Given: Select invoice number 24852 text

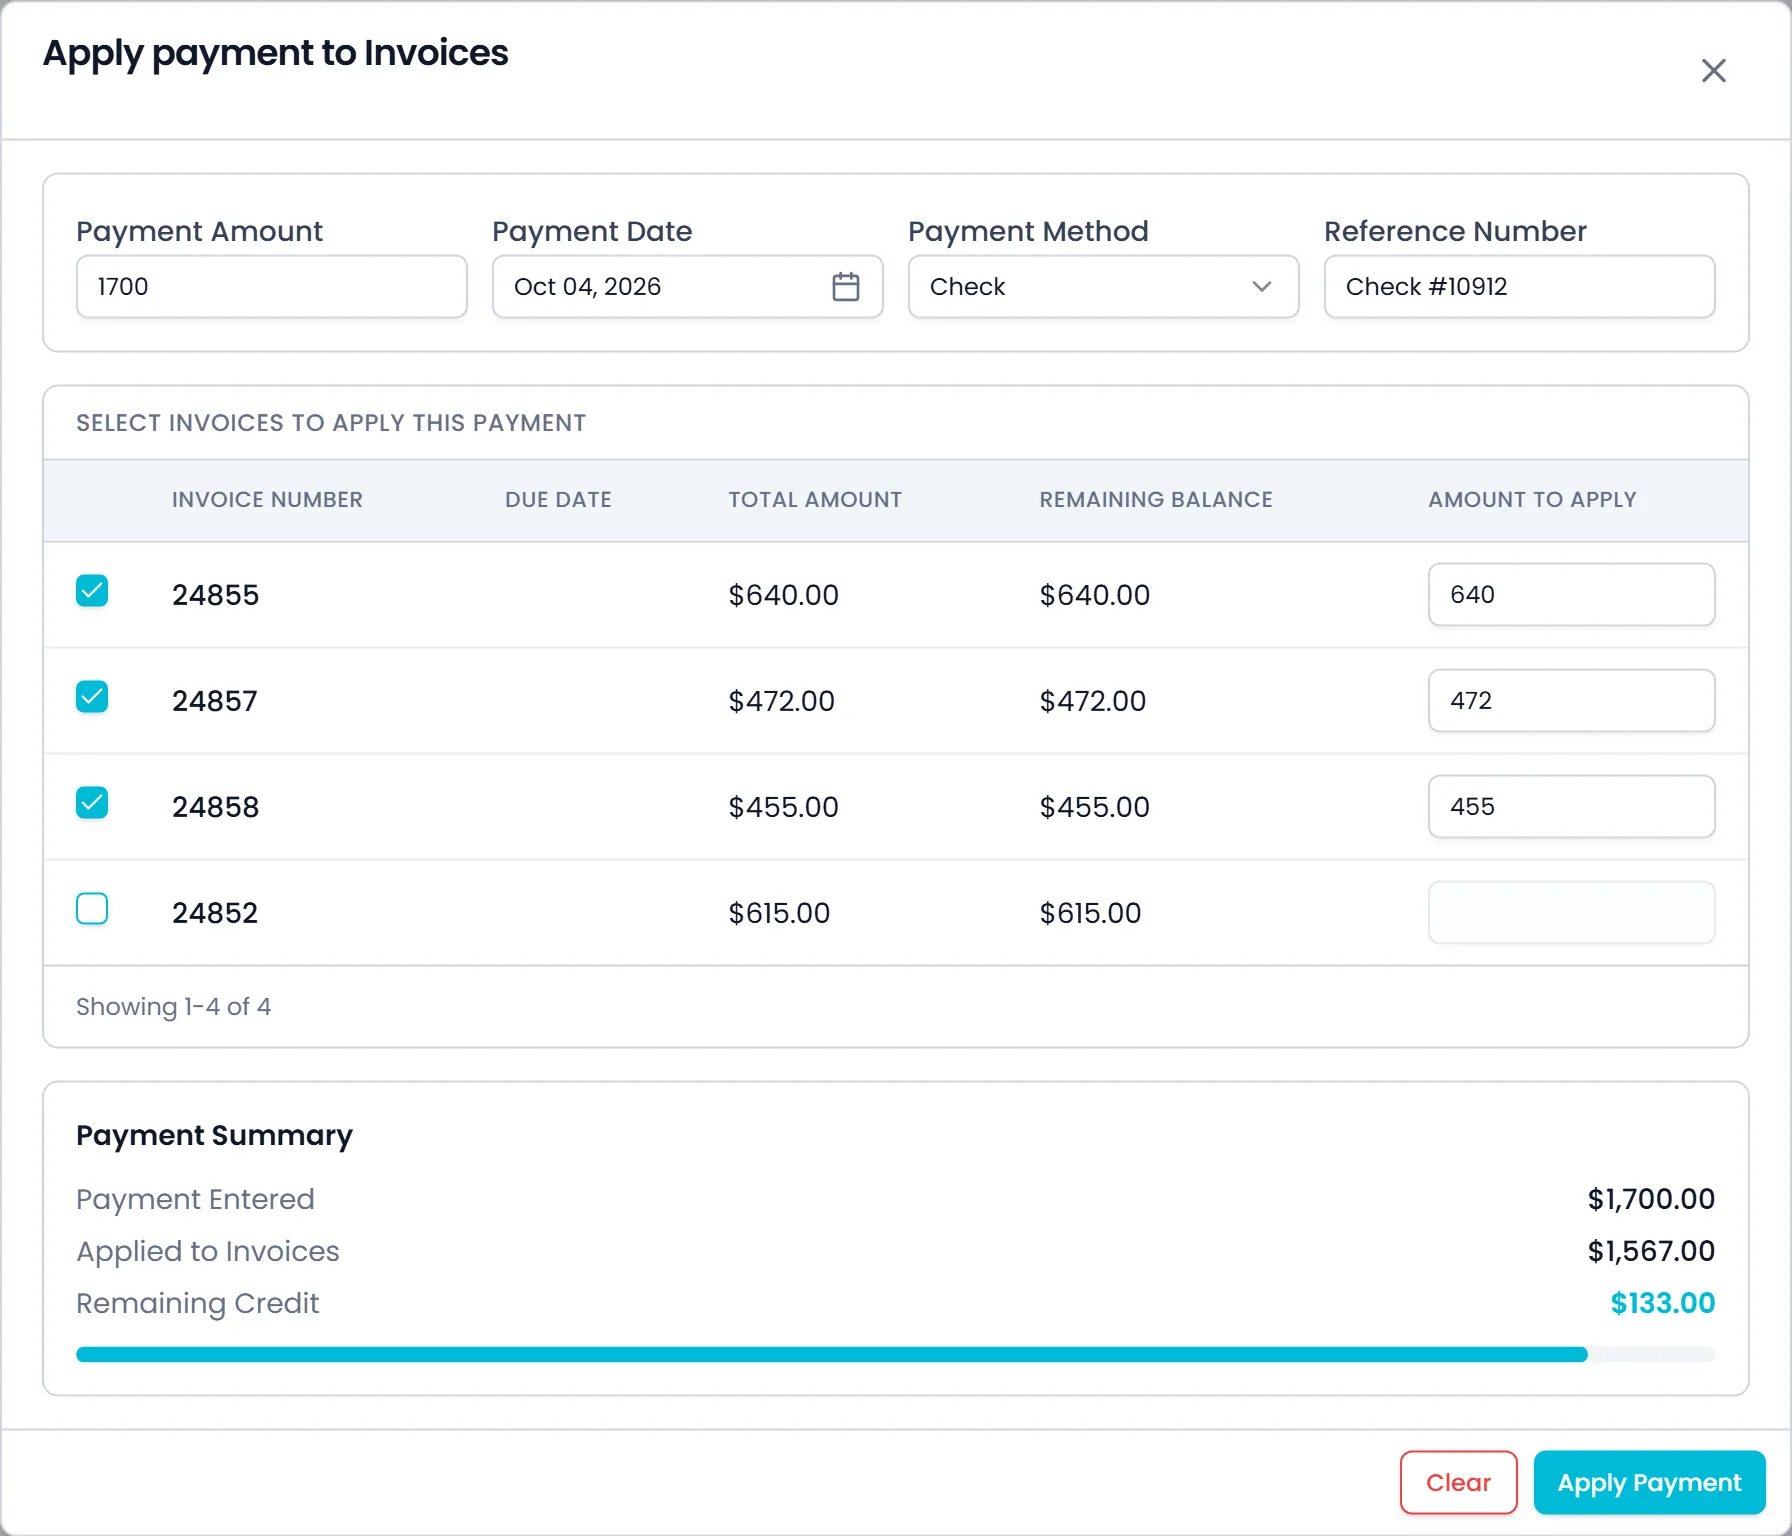Looking at the screenshot, I should coord(215,913).
